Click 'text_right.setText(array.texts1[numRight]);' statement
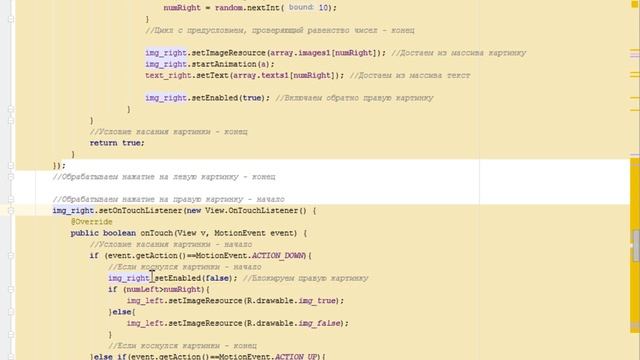 [x=244, y=76]
